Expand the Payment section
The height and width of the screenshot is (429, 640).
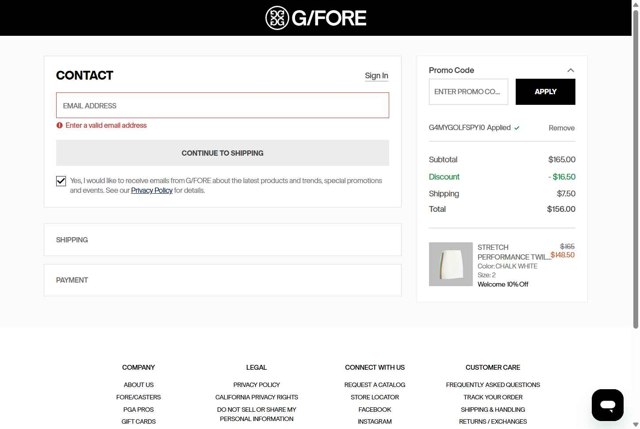tap(222, 280)
